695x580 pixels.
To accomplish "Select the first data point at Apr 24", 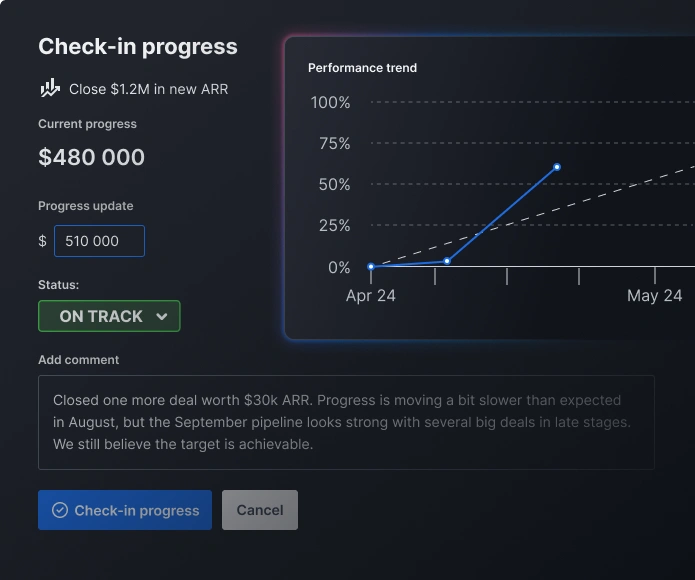I will pyautogui.click(x=371, y=266).
